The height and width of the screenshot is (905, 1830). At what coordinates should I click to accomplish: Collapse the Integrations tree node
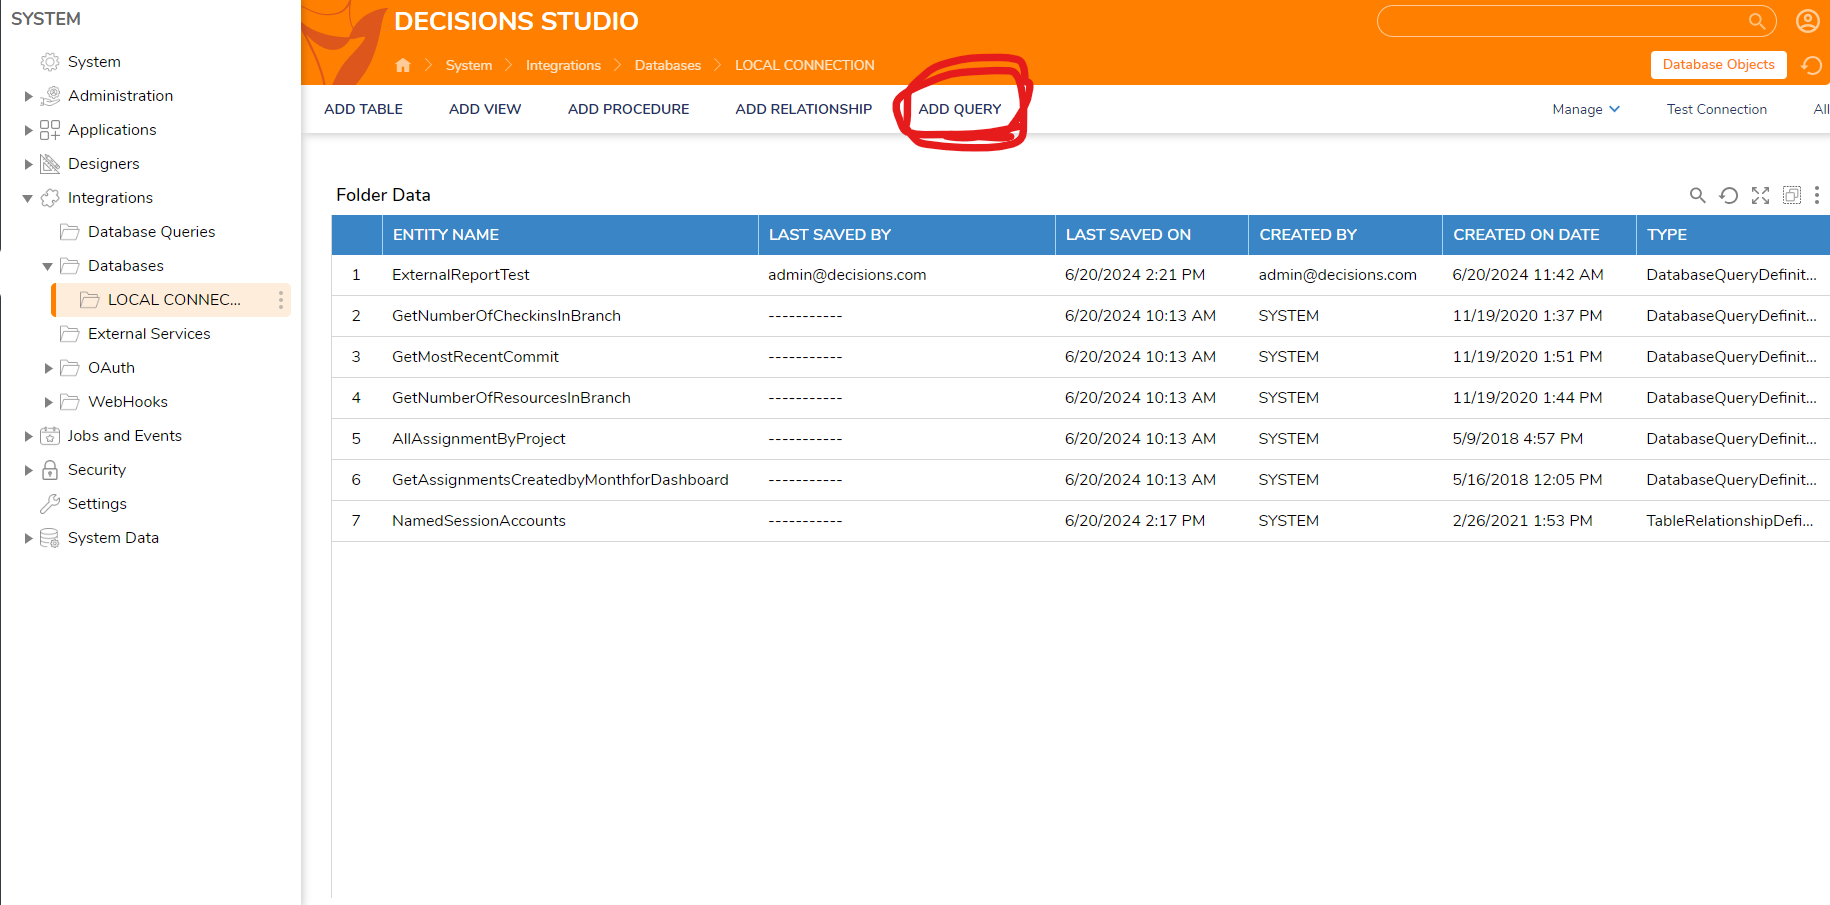(28, 198)
